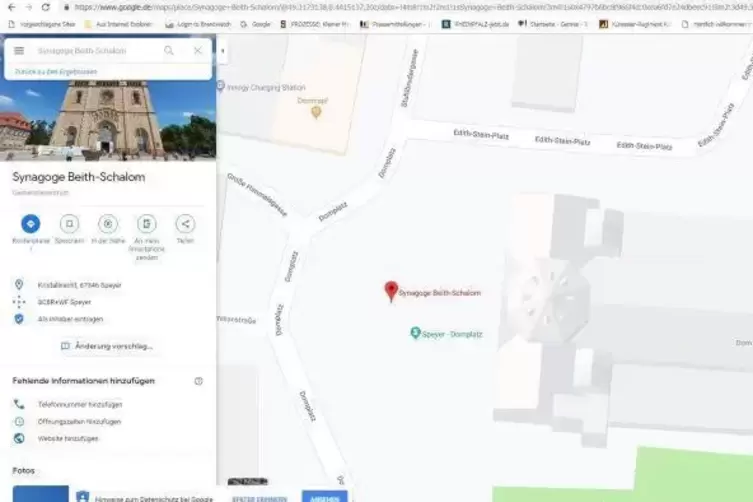The image size is (753, 502).
Task: Click the browser Forward arrow
Action: click(28, 7)
